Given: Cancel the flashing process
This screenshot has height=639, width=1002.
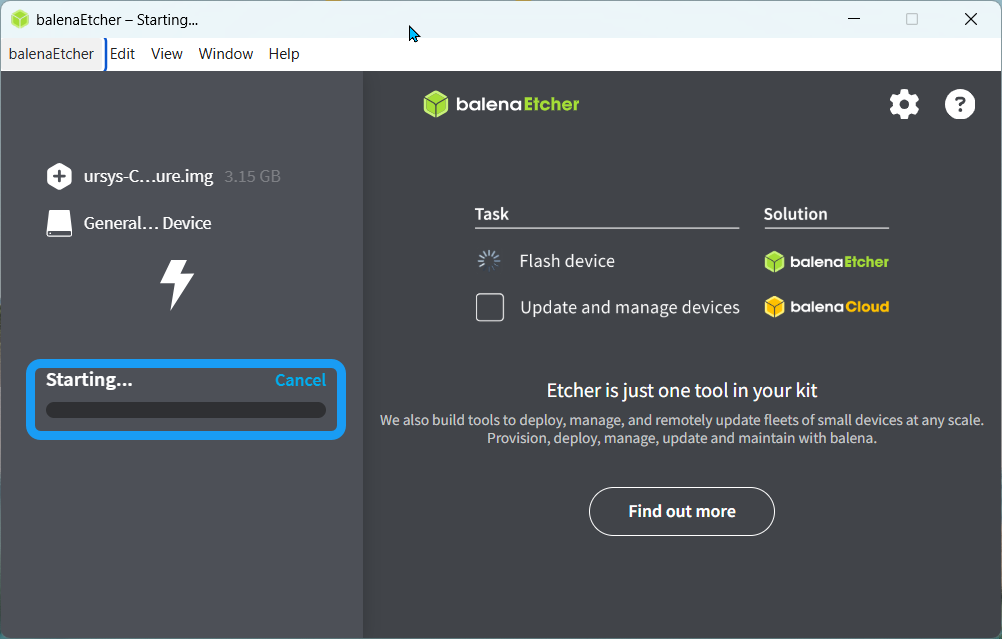Looking at the screenshot, I should (300, 380).
